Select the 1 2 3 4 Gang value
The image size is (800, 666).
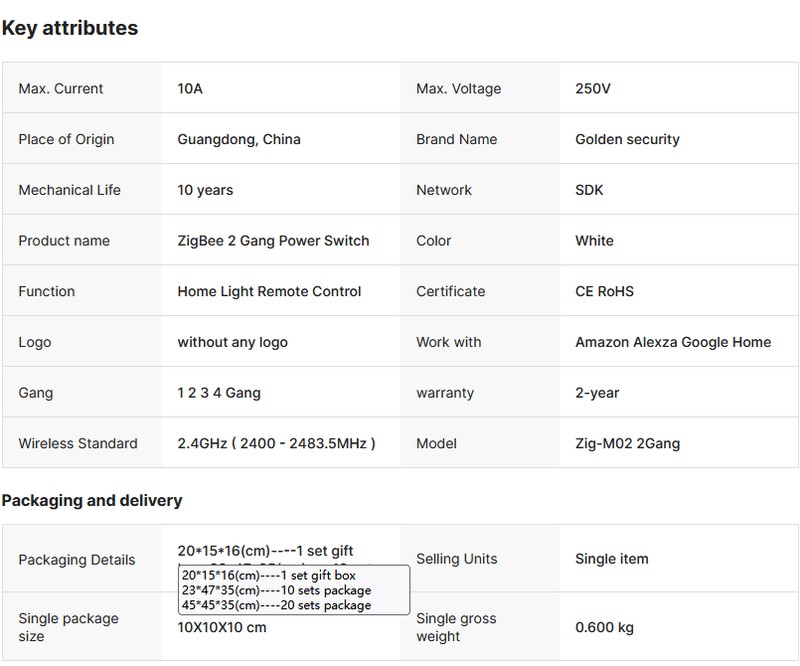click(x=219, y=393)
